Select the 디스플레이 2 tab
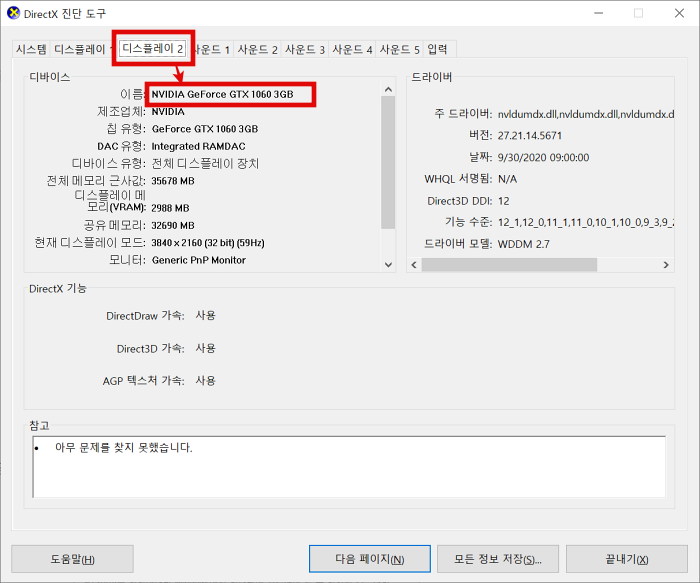 (x=153, y=48)
